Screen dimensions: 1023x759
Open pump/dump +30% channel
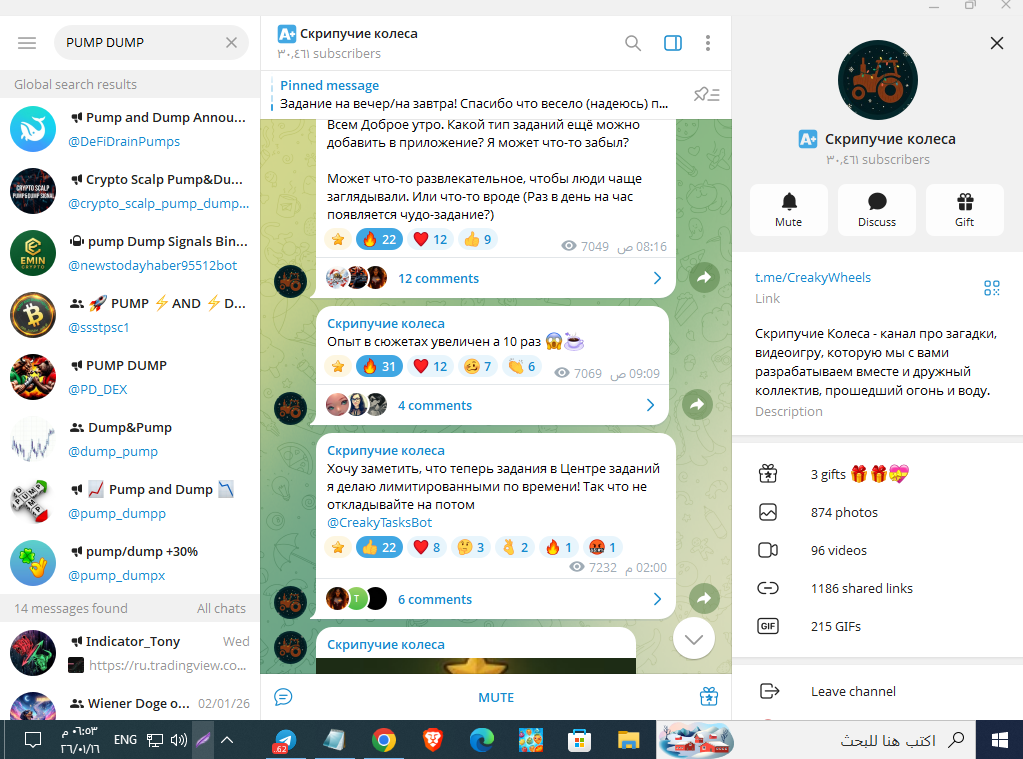130,563
